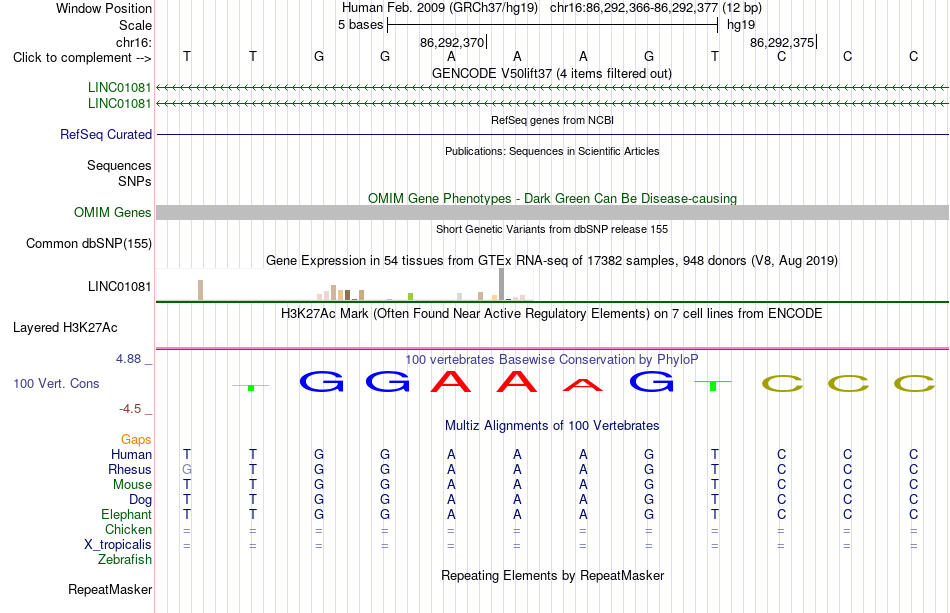
Task: Click 'Short Genetic Variants from dbSNP' title
Action: [552, 229]
